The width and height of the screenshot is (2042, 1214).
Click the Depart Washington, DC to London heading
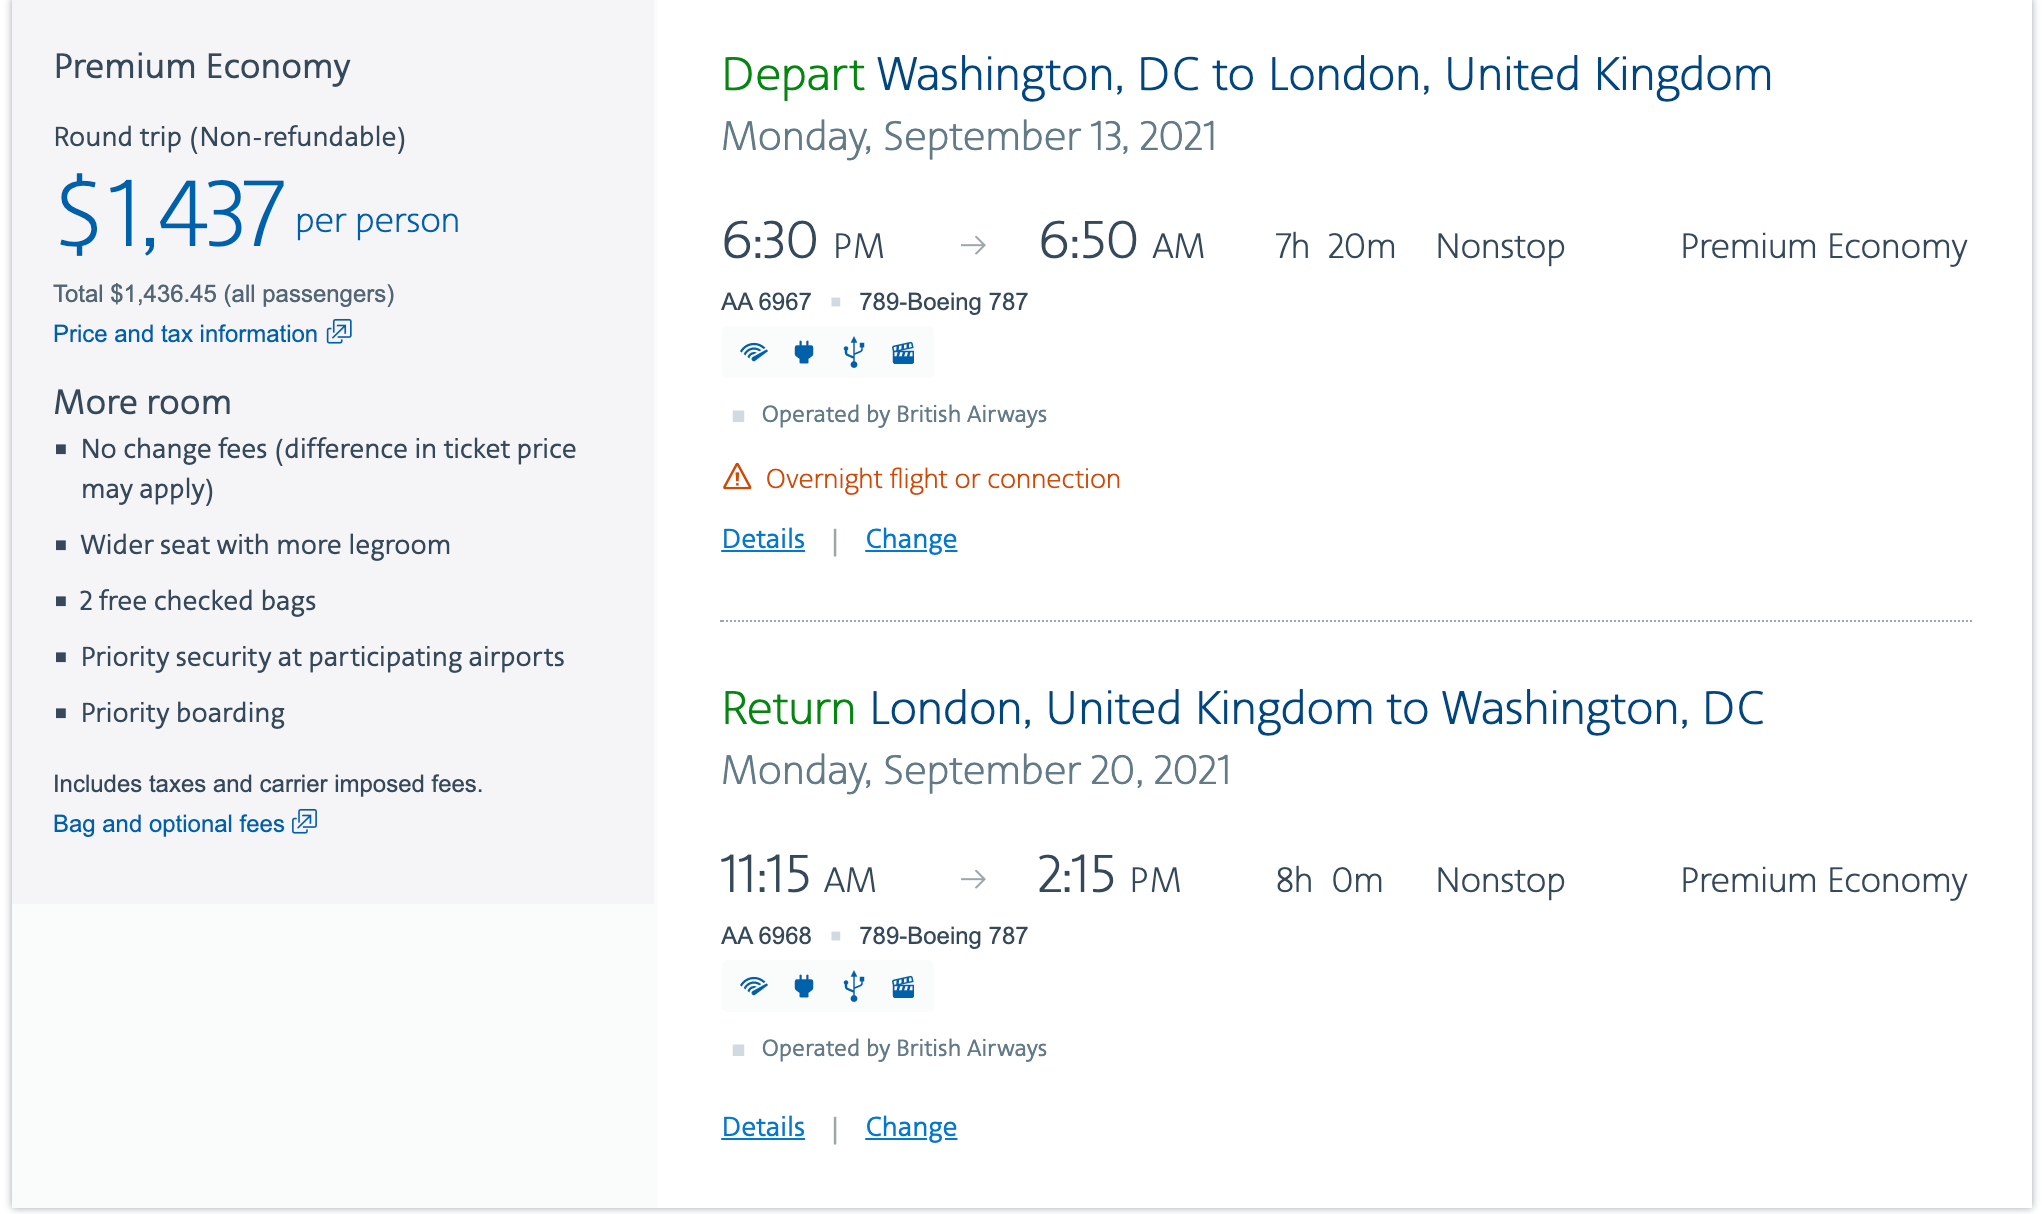pyautogui.click(x=1246, y=75)
